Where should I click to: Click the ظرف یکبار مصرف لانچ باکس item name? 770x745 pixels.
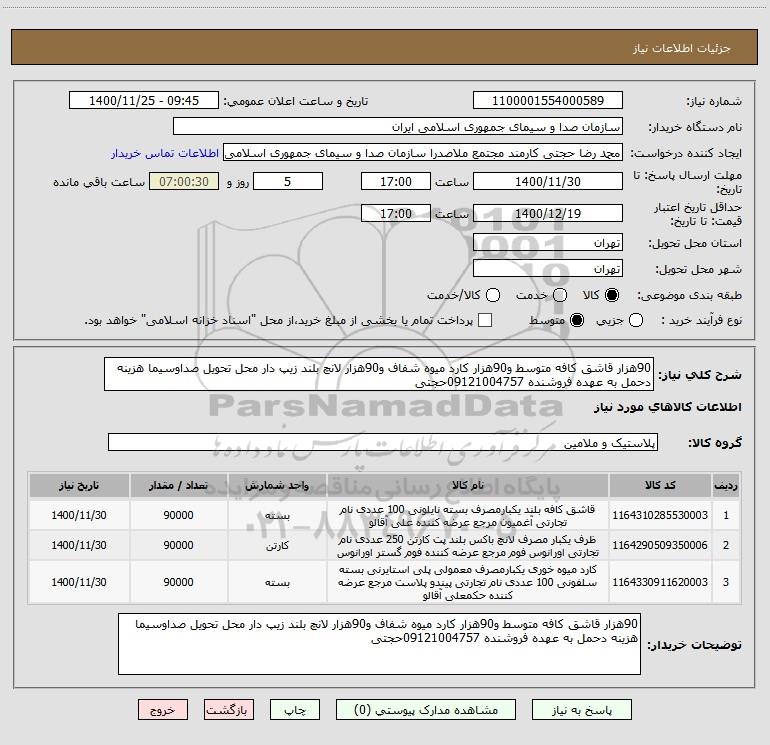pos(468,546)
